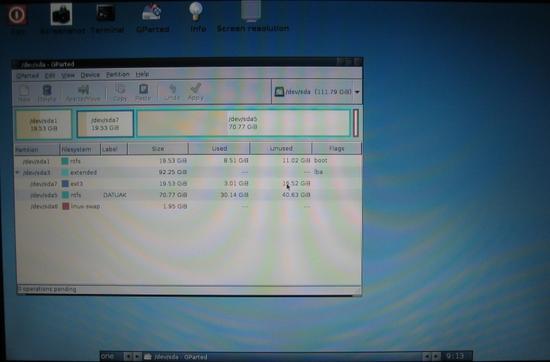
Task: Select the /dev/sda1 partition row
Action: pyautogui.click(x=188, y=161)
